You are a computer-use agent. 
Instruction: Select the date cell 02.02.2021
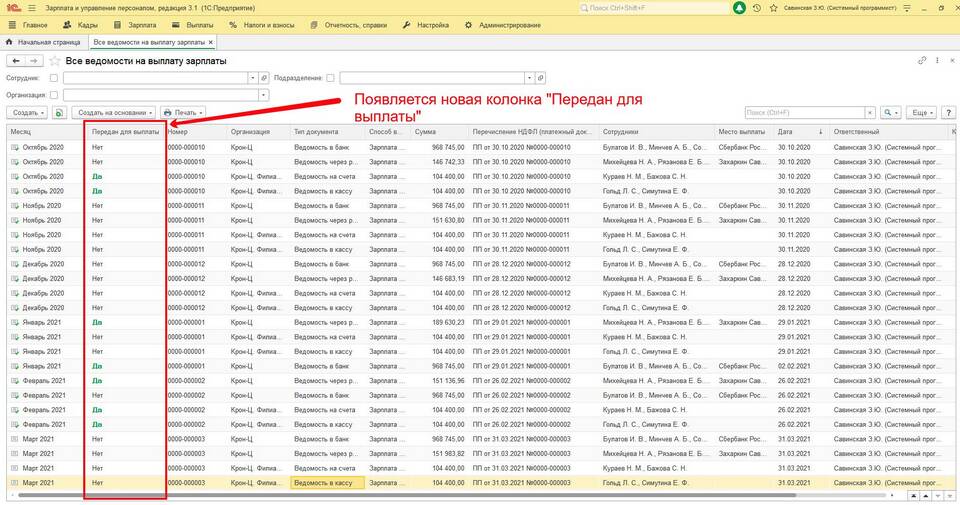(800, 366)
